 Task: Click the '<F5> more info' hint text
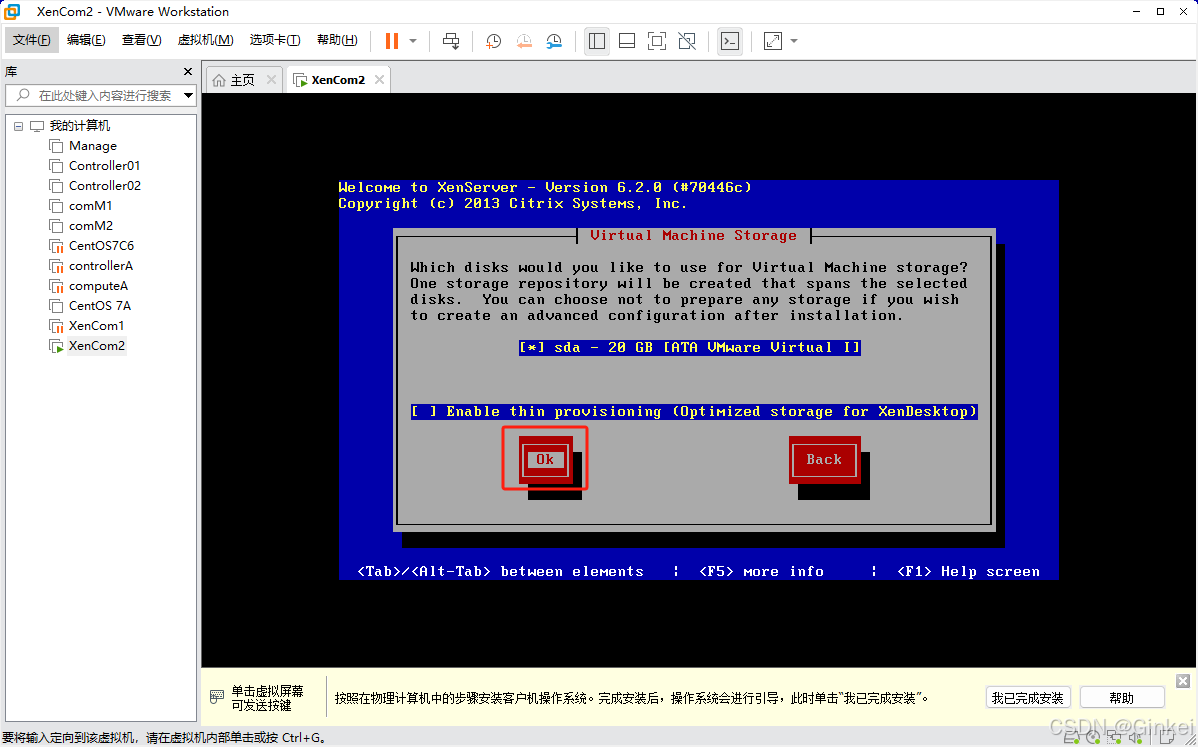(x=762, y=572)
